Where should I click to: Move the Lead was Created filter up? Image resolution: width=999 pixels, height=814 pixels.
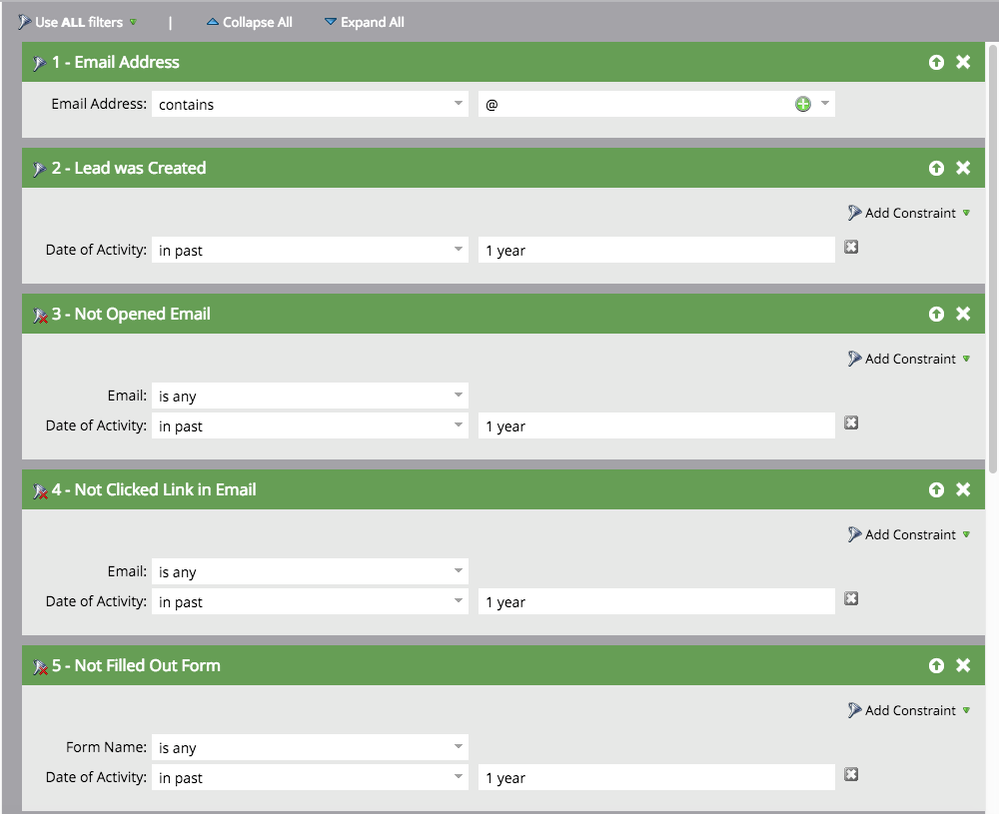click(936, 168)
